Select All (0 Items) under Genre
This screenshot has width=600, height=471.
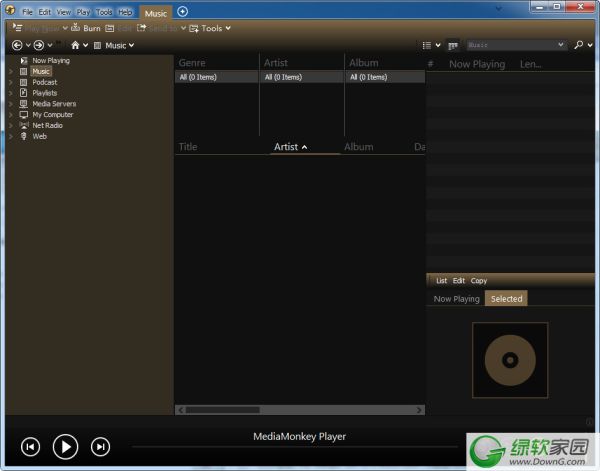(x=217, y=77)
